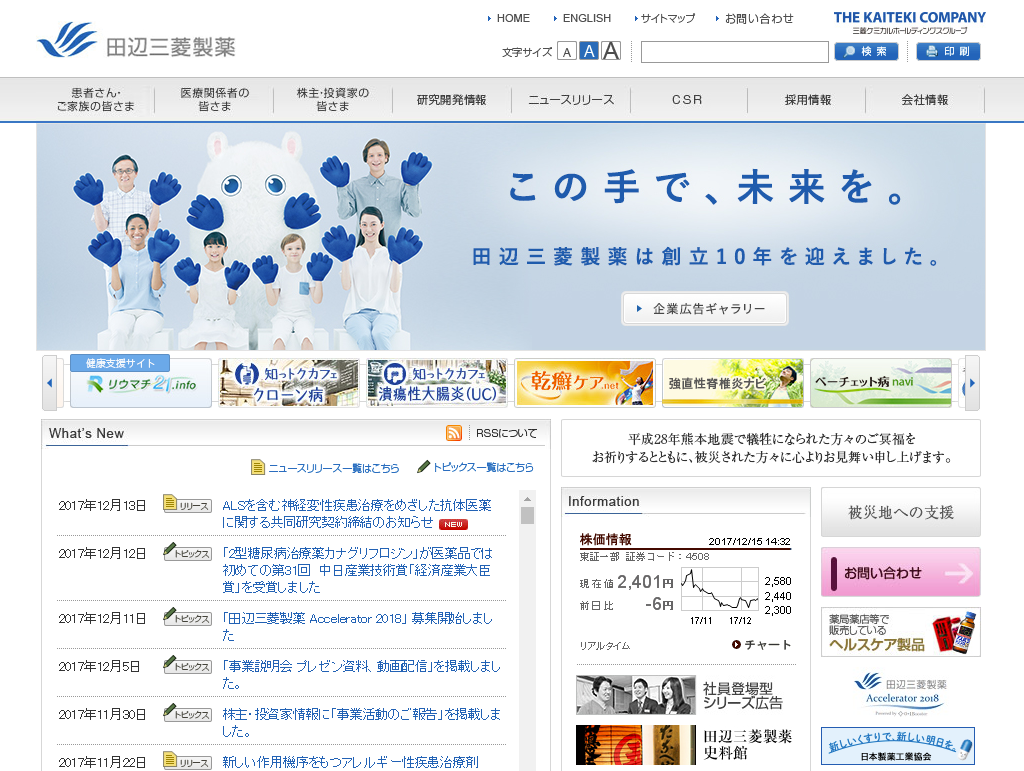Click the pink お問い合わせ banner
The height and width of the screenshot is (771, 1024).
(x=901, y=572)
